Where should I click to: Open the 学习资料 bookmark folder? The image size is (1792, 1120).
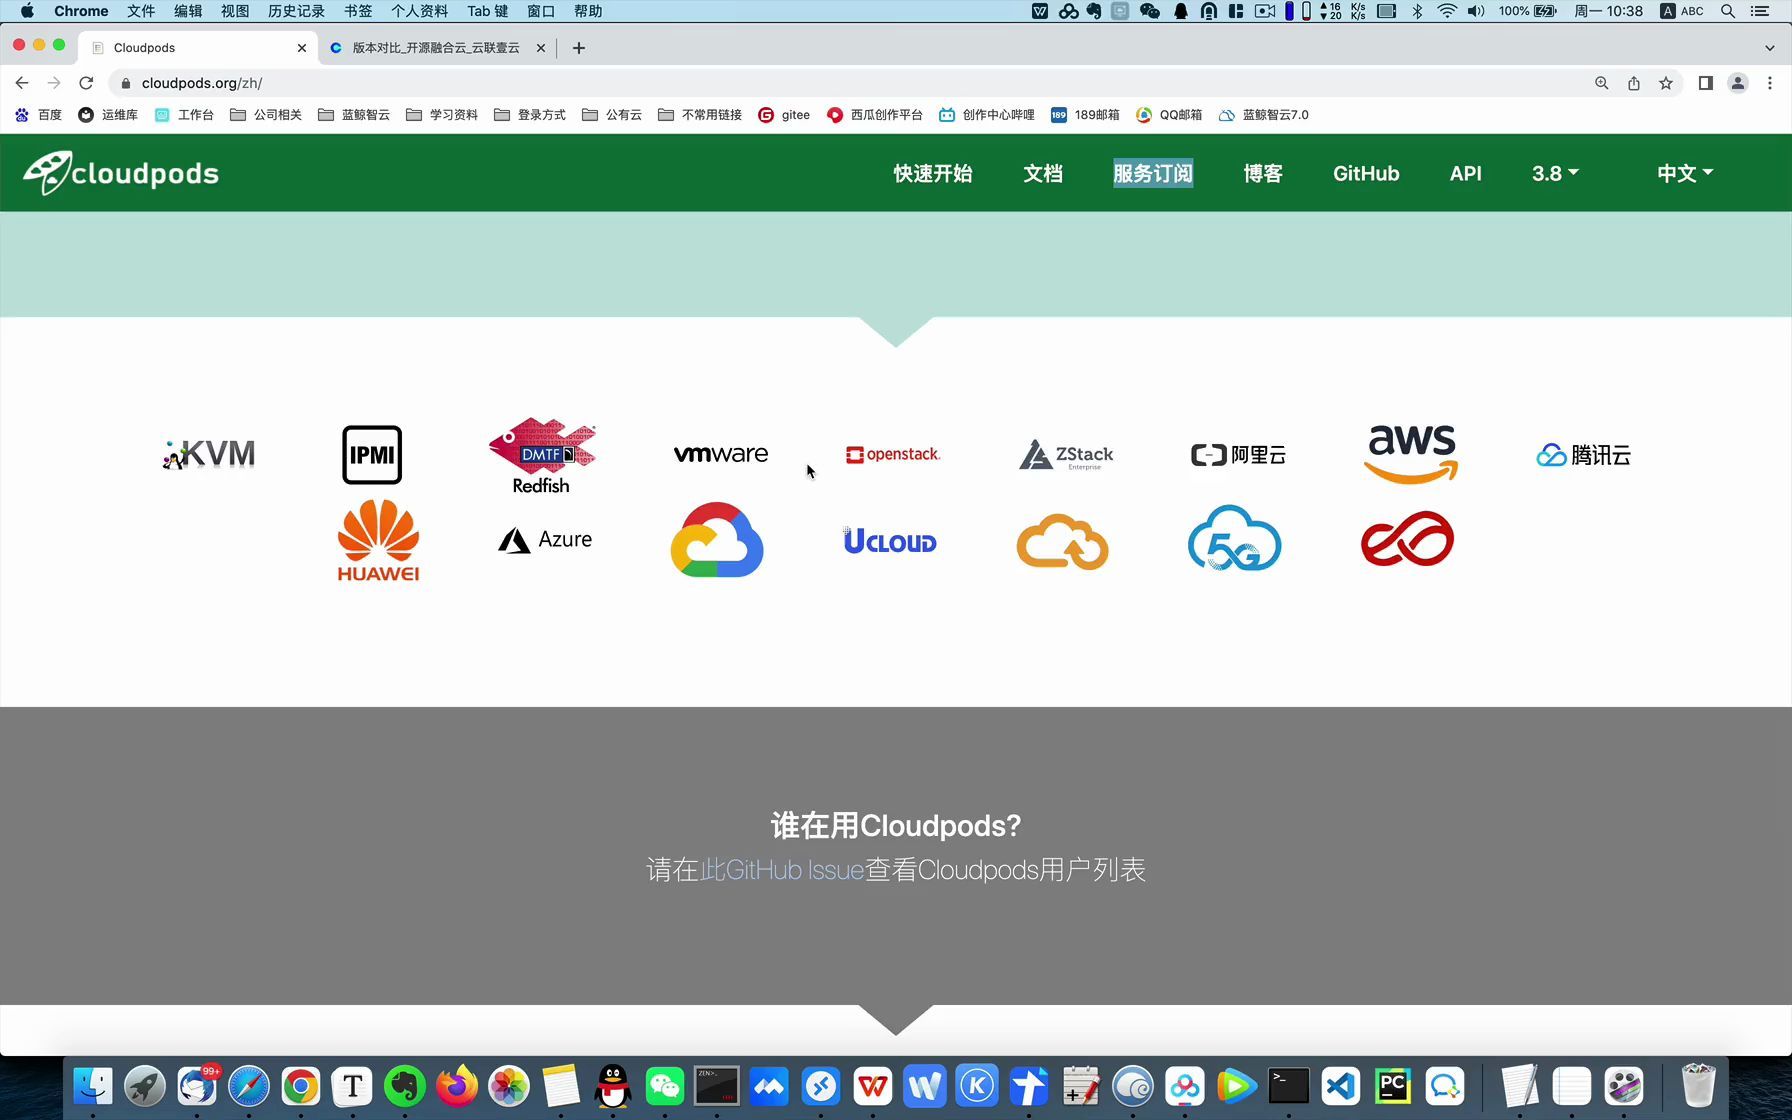442,115
